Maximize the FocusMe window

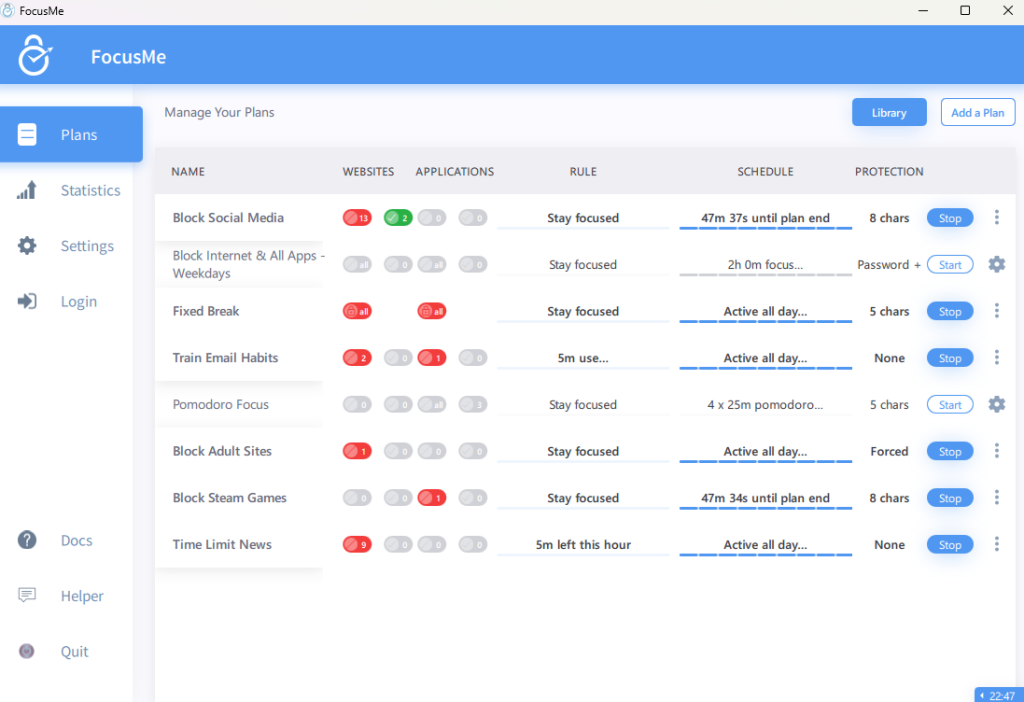pos(965,10)
